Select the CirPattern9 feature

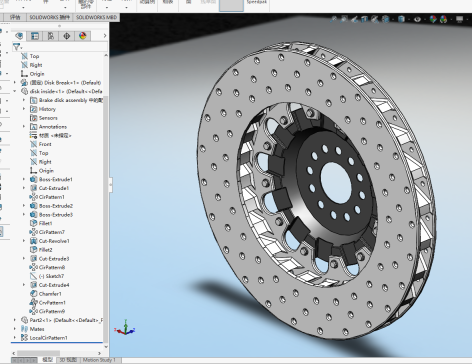pyautogui.click(x=52, y=311)
